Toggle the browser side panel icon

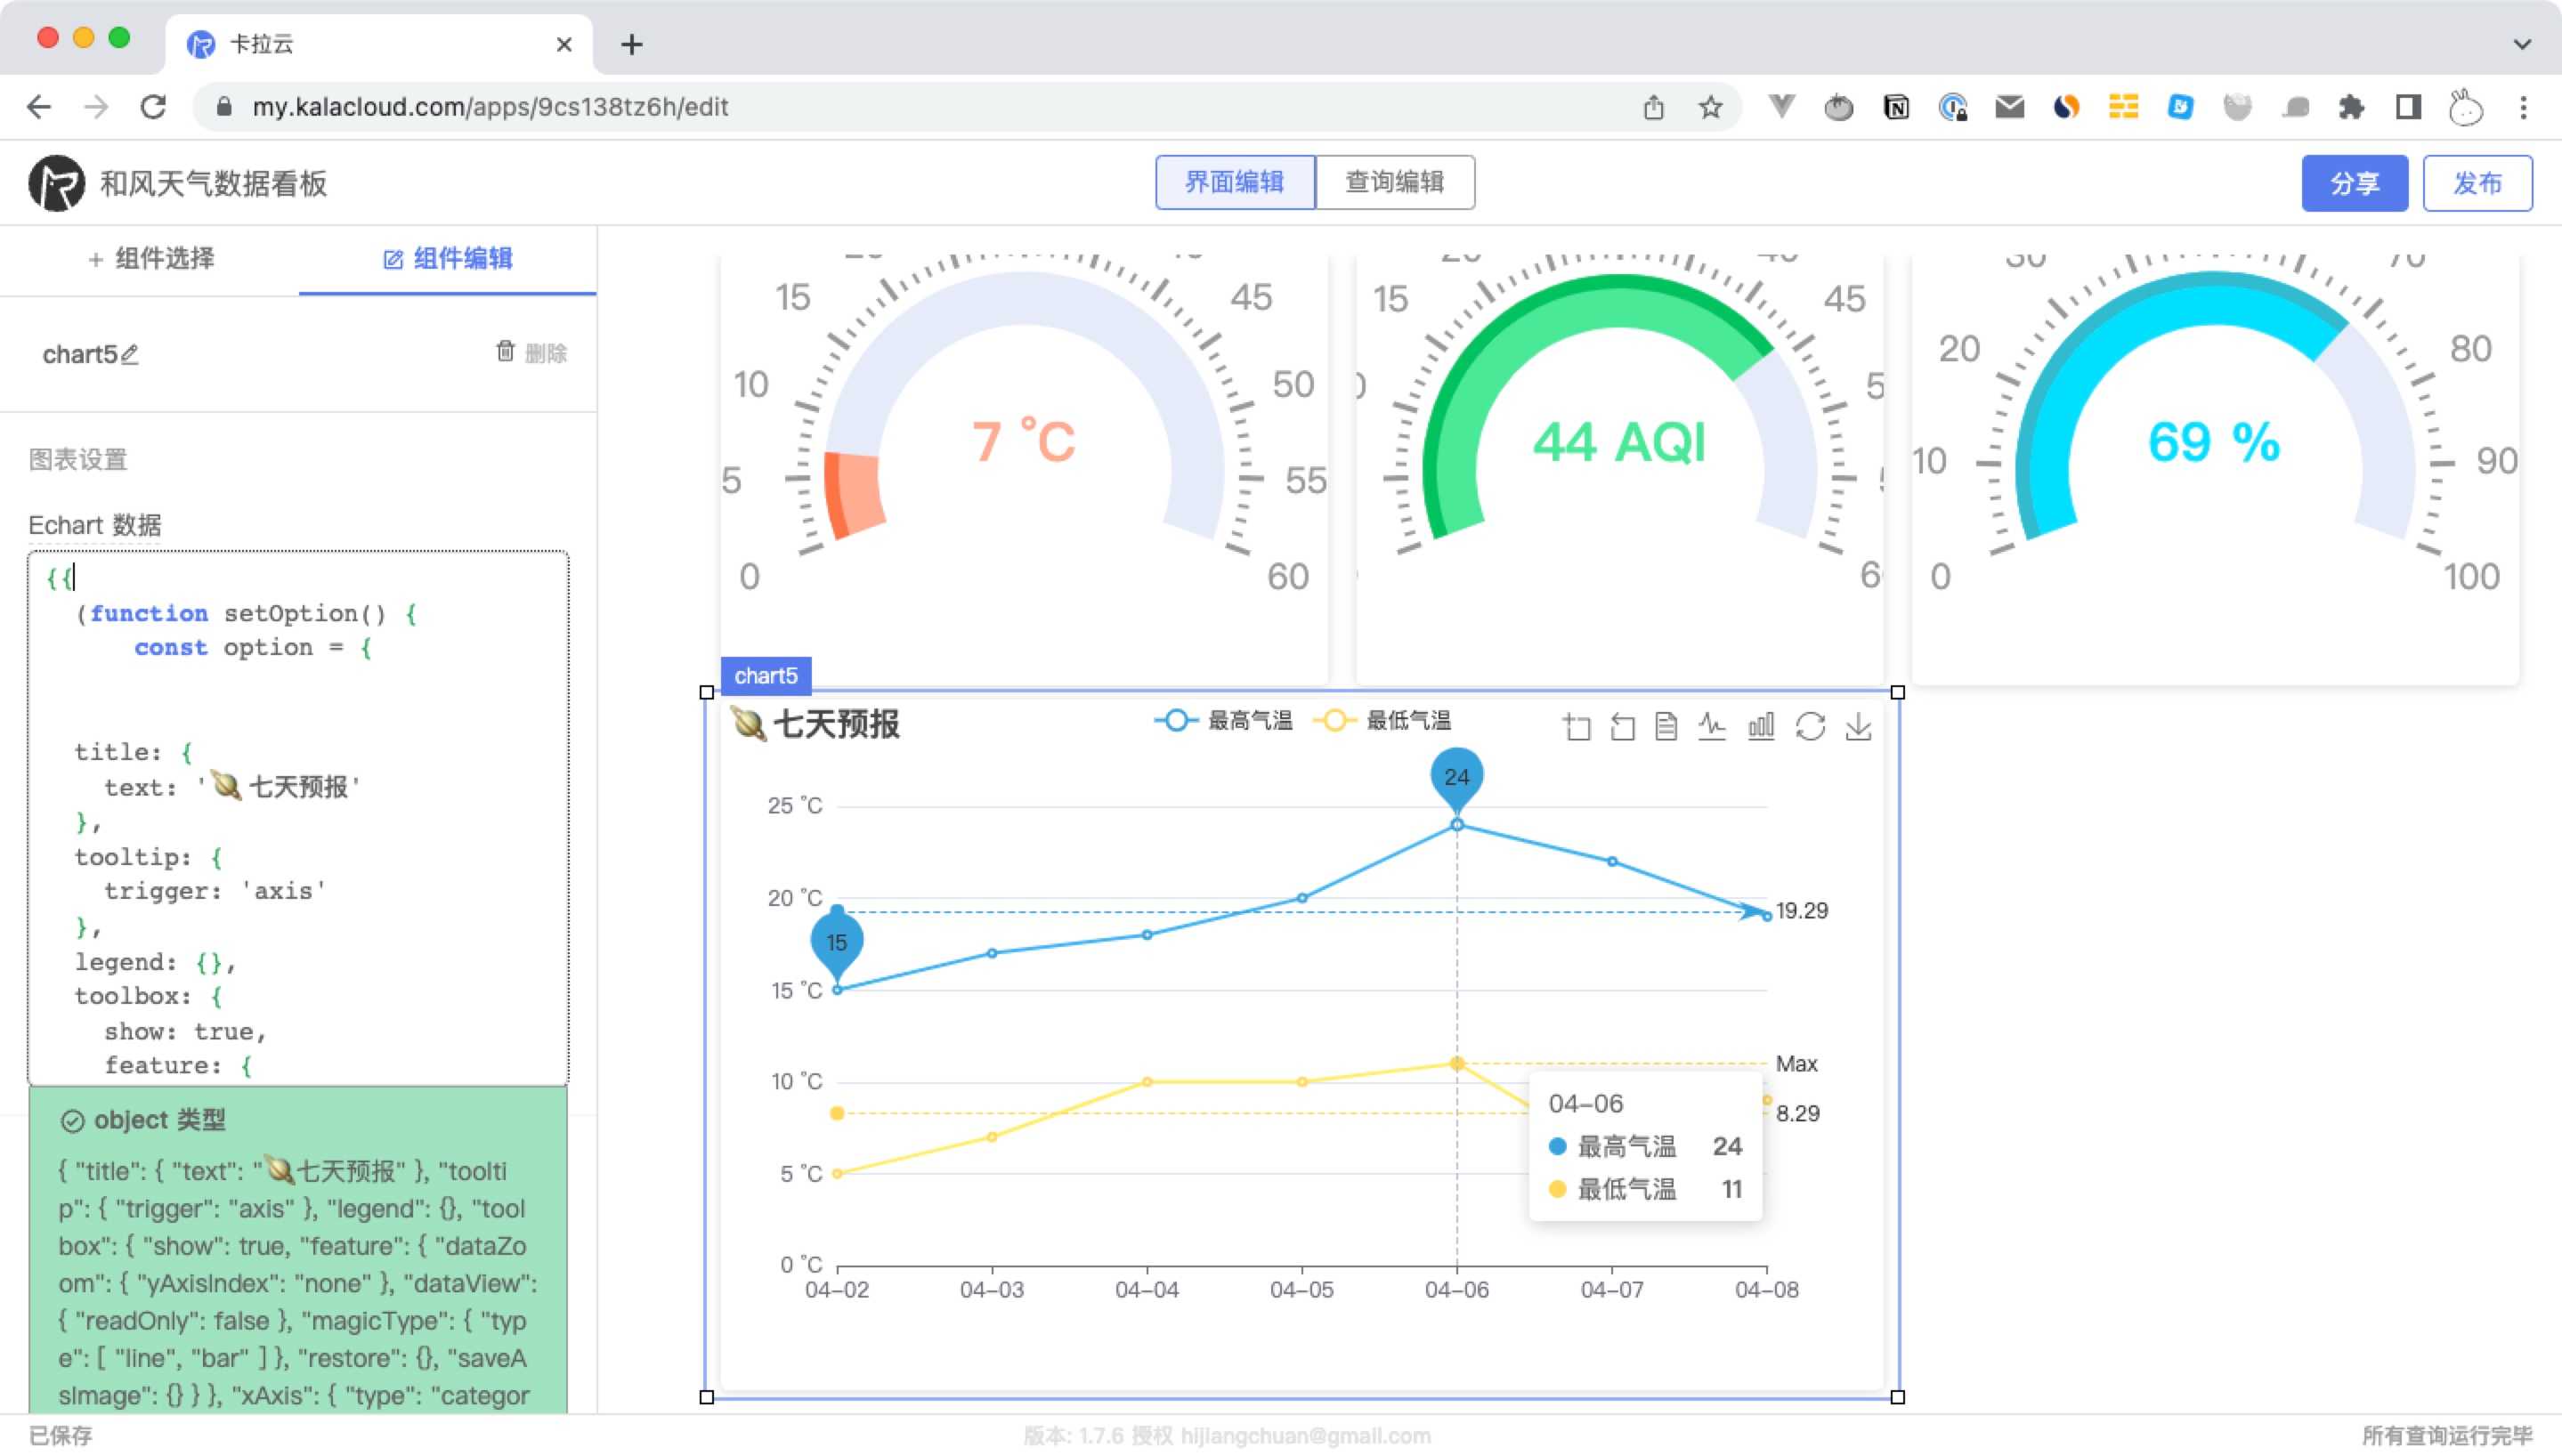(2408, 107)
